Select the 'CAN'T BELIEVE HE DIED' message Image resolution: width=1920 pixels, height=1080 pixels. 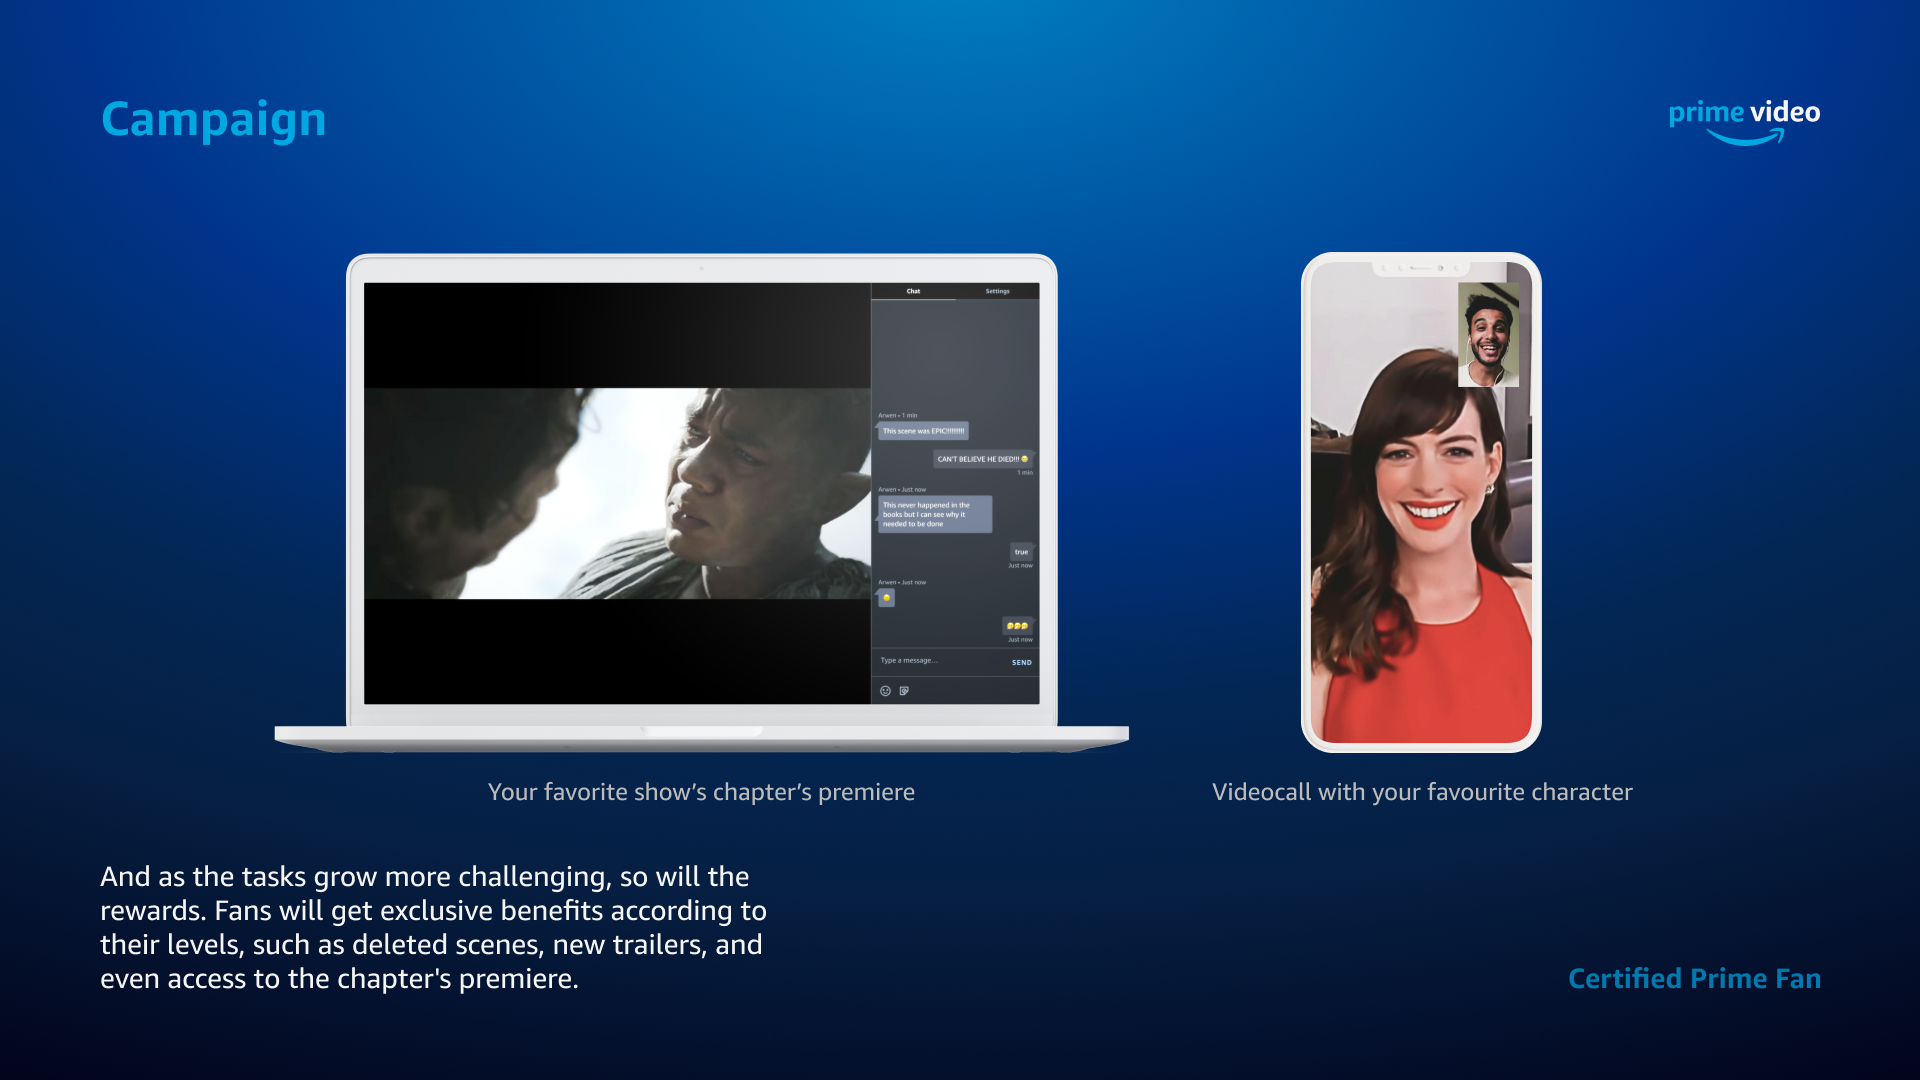[x=983, y=459]
